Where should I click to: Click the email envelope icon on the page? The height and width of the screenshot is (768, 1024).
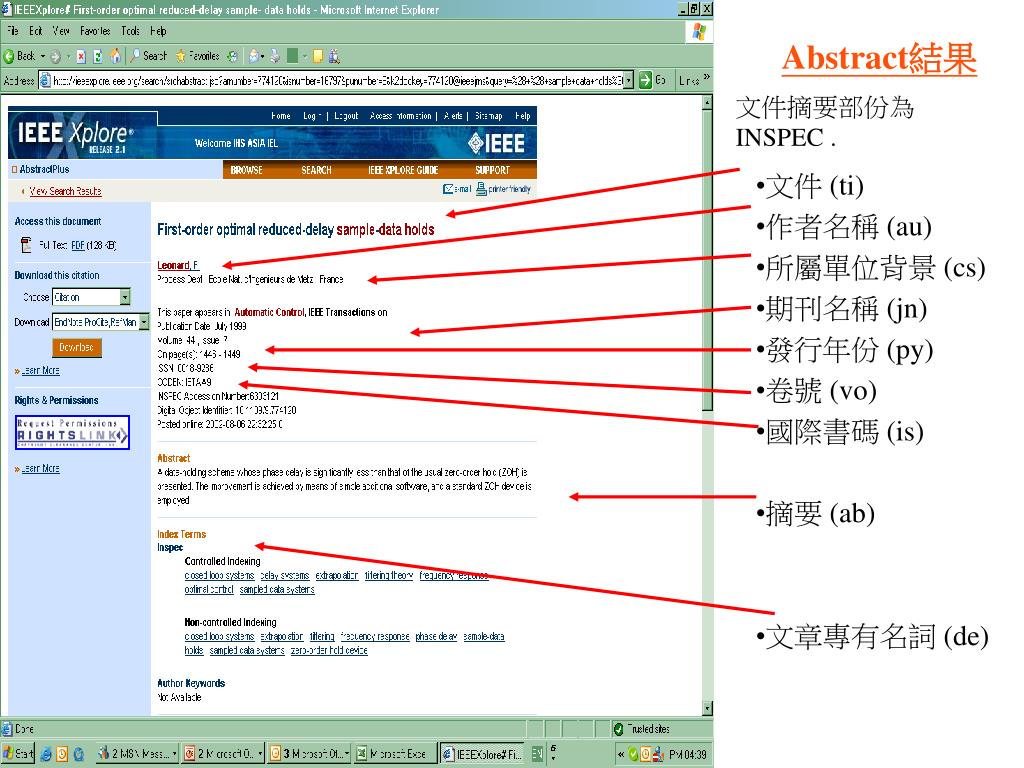[448, 189]
